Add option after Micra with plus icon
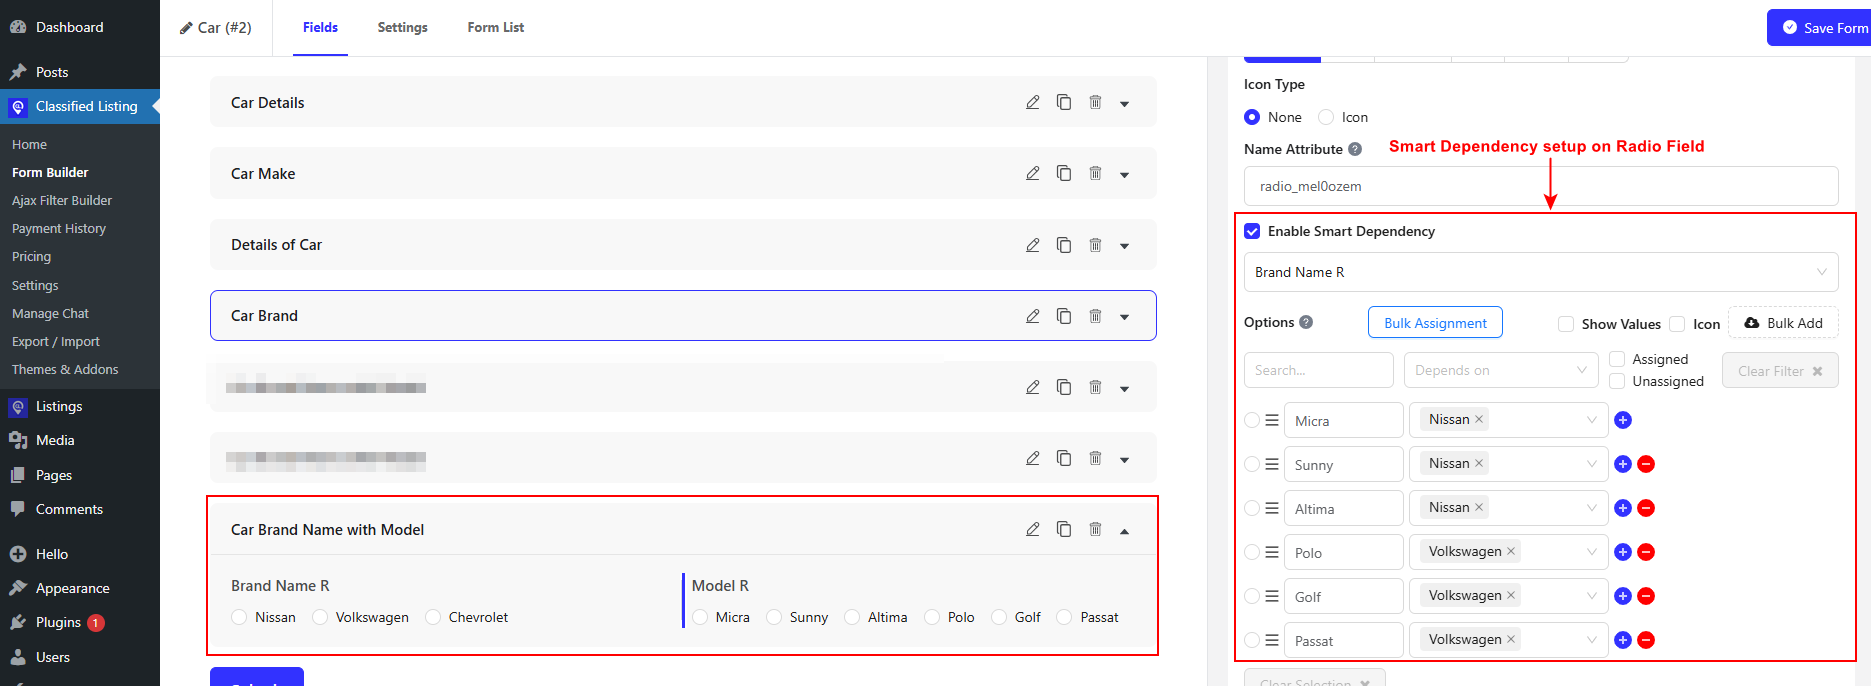The height and width of the screenshot is (686, 1871). [x=1623, y=420]
